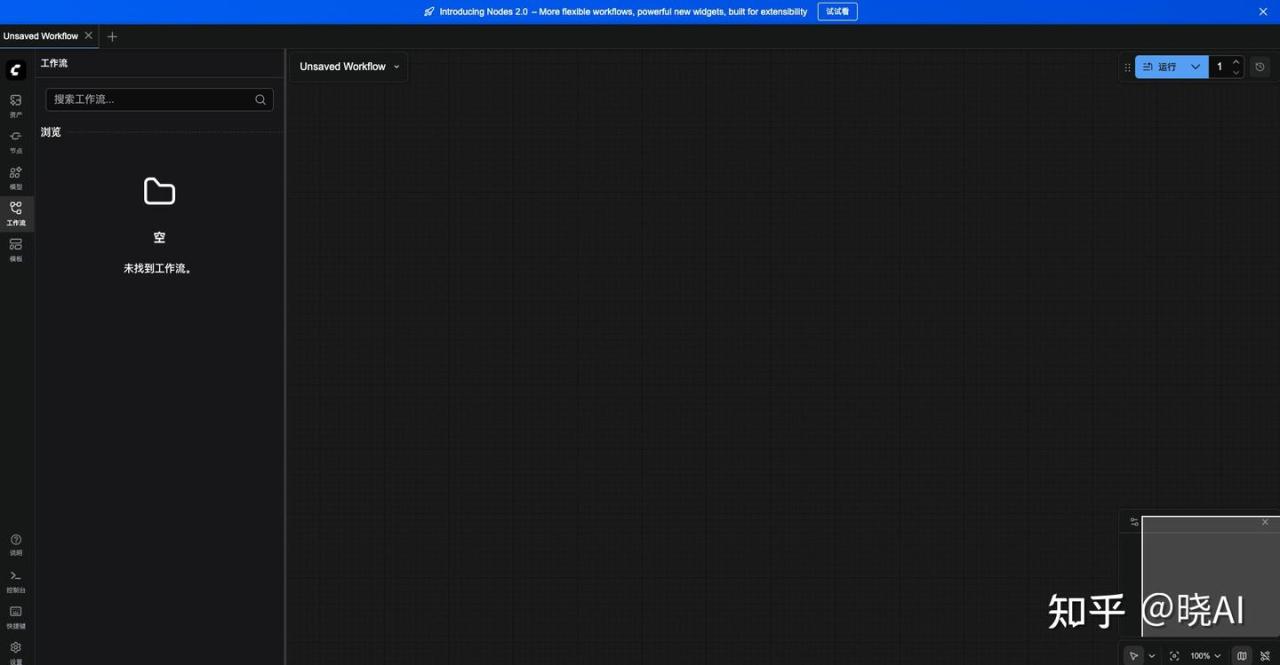Click the 搜索工作流 search field
This screenshot has width=1280, height=665.
[x=150, y=99]
